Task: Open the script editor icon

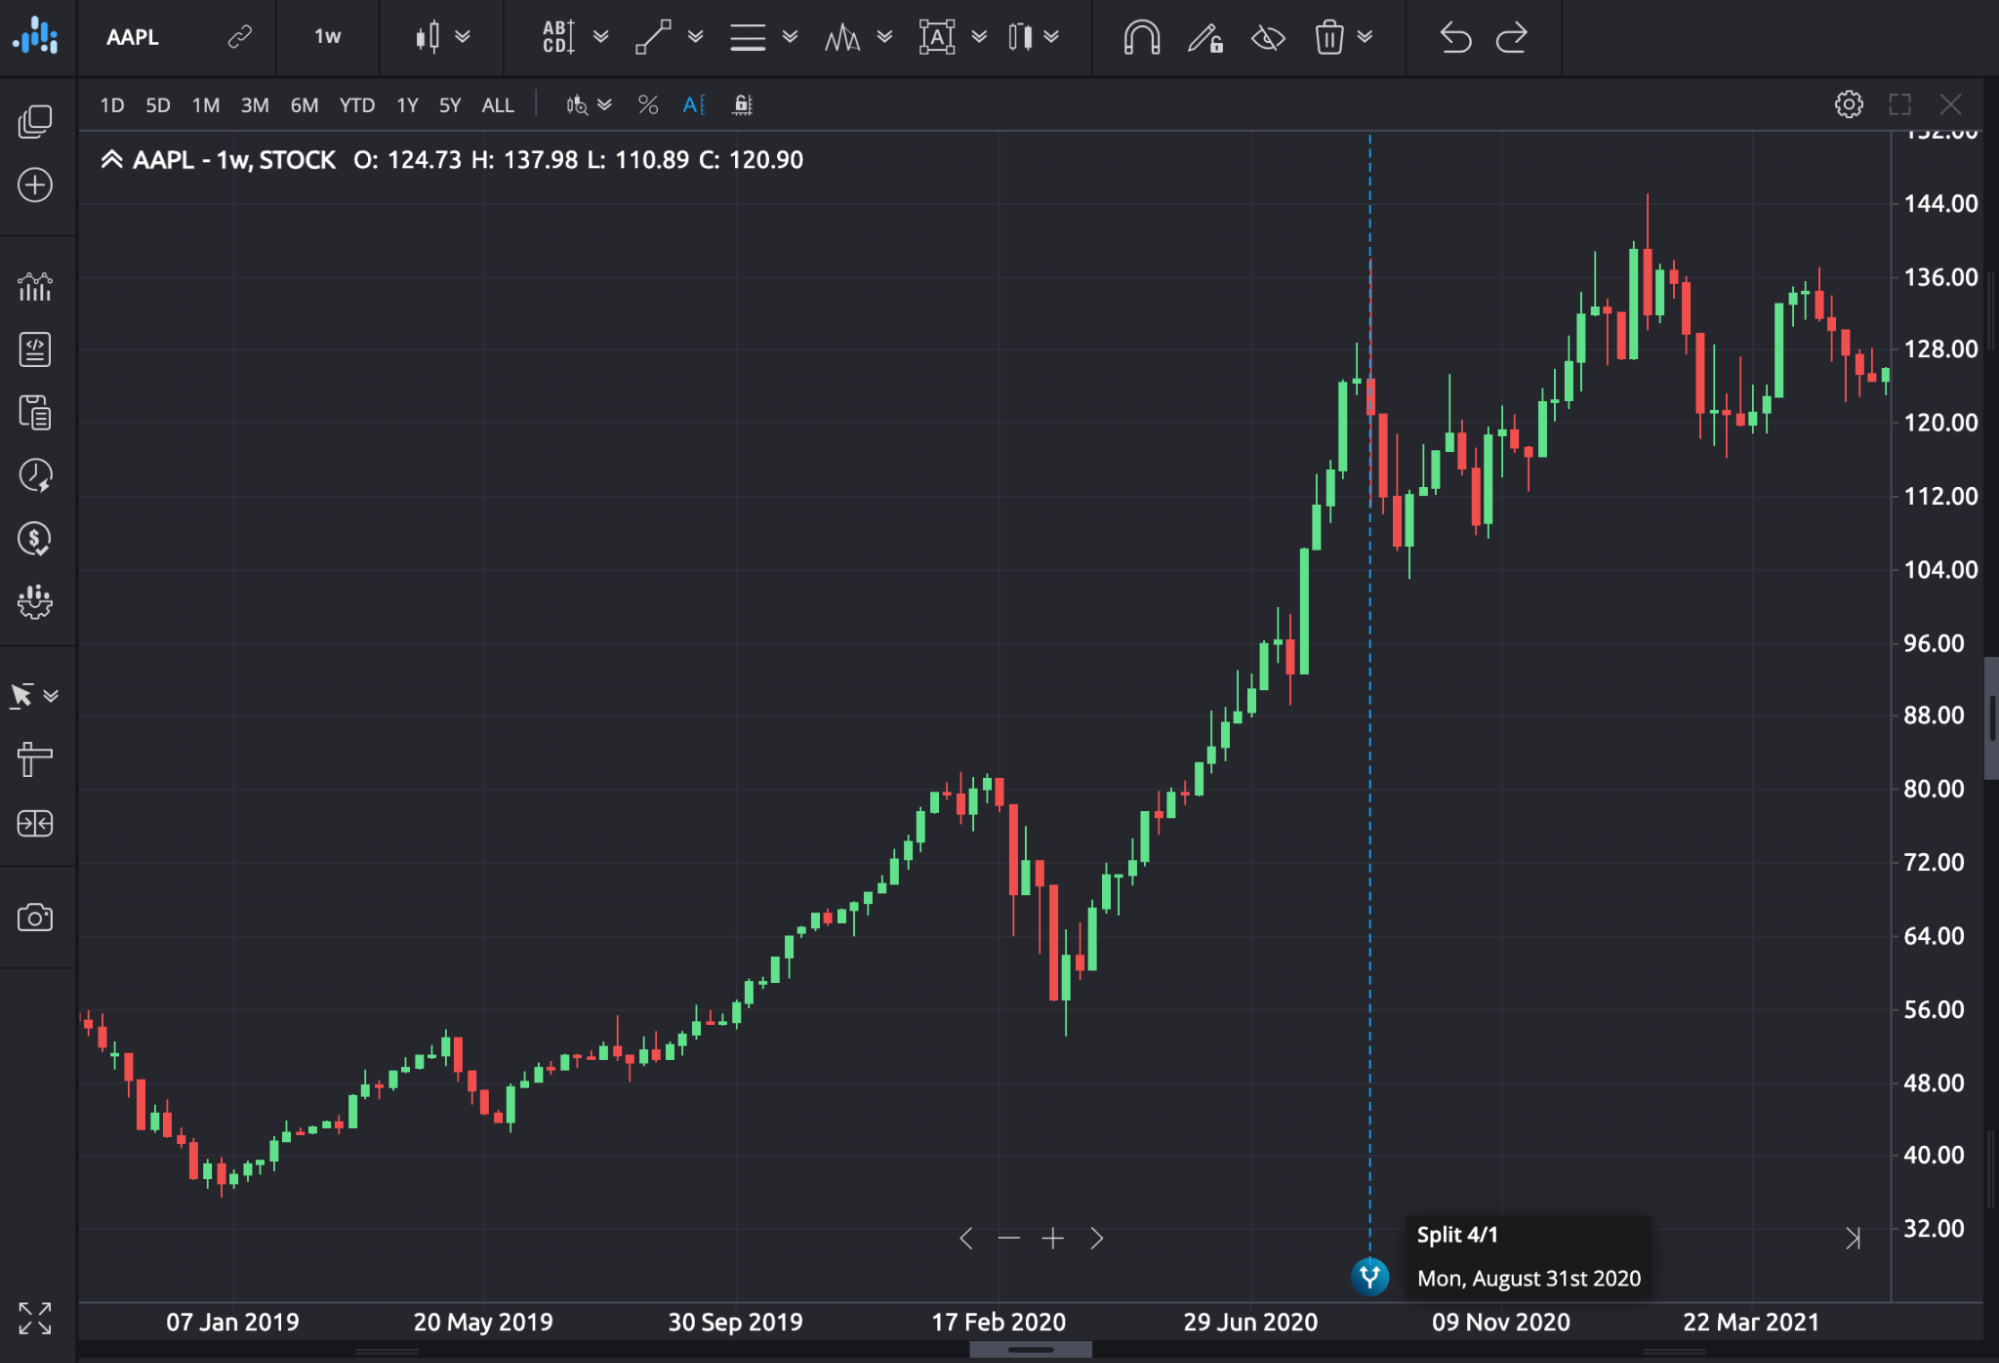Action: pos(35,350)
